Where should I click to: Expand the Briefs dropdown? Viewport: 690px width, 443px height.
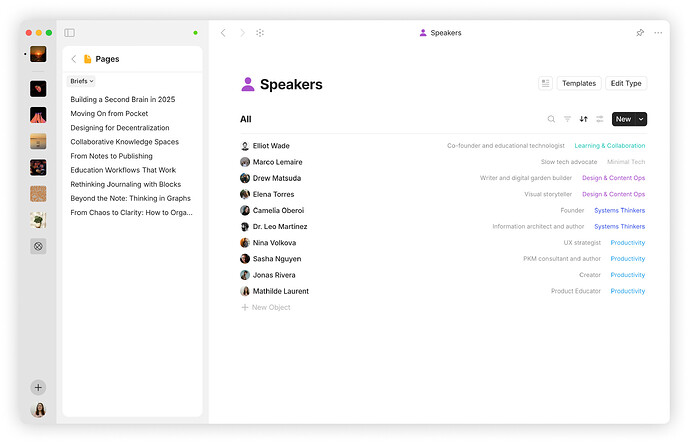click(81, 81)
